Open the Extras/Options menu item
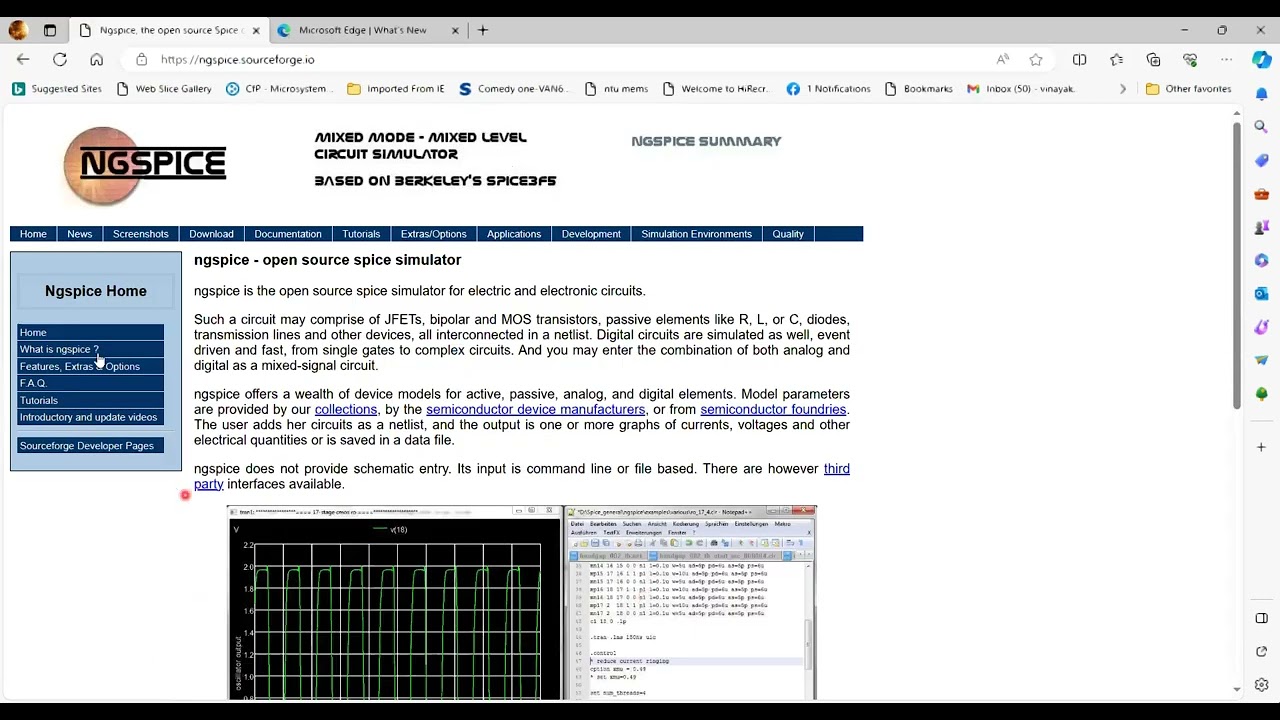 click(x=433, y=234)
